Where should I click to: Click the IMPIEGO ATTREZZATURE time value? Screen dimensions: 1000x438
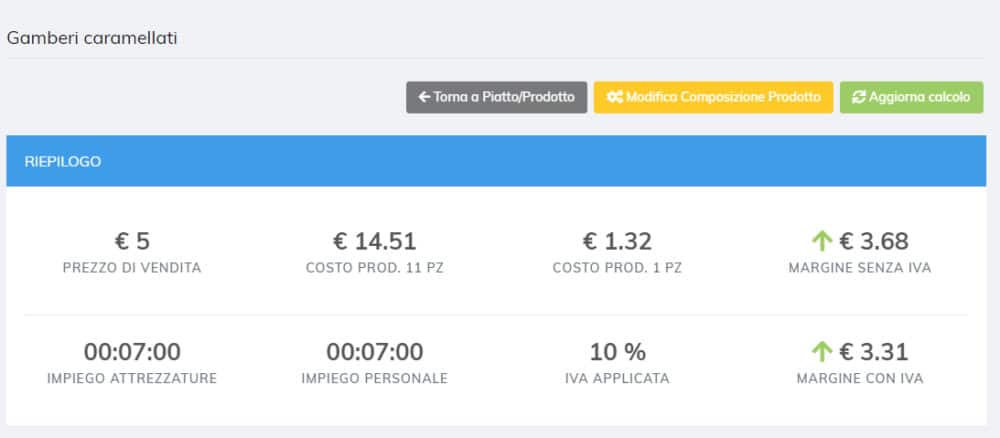132,352
